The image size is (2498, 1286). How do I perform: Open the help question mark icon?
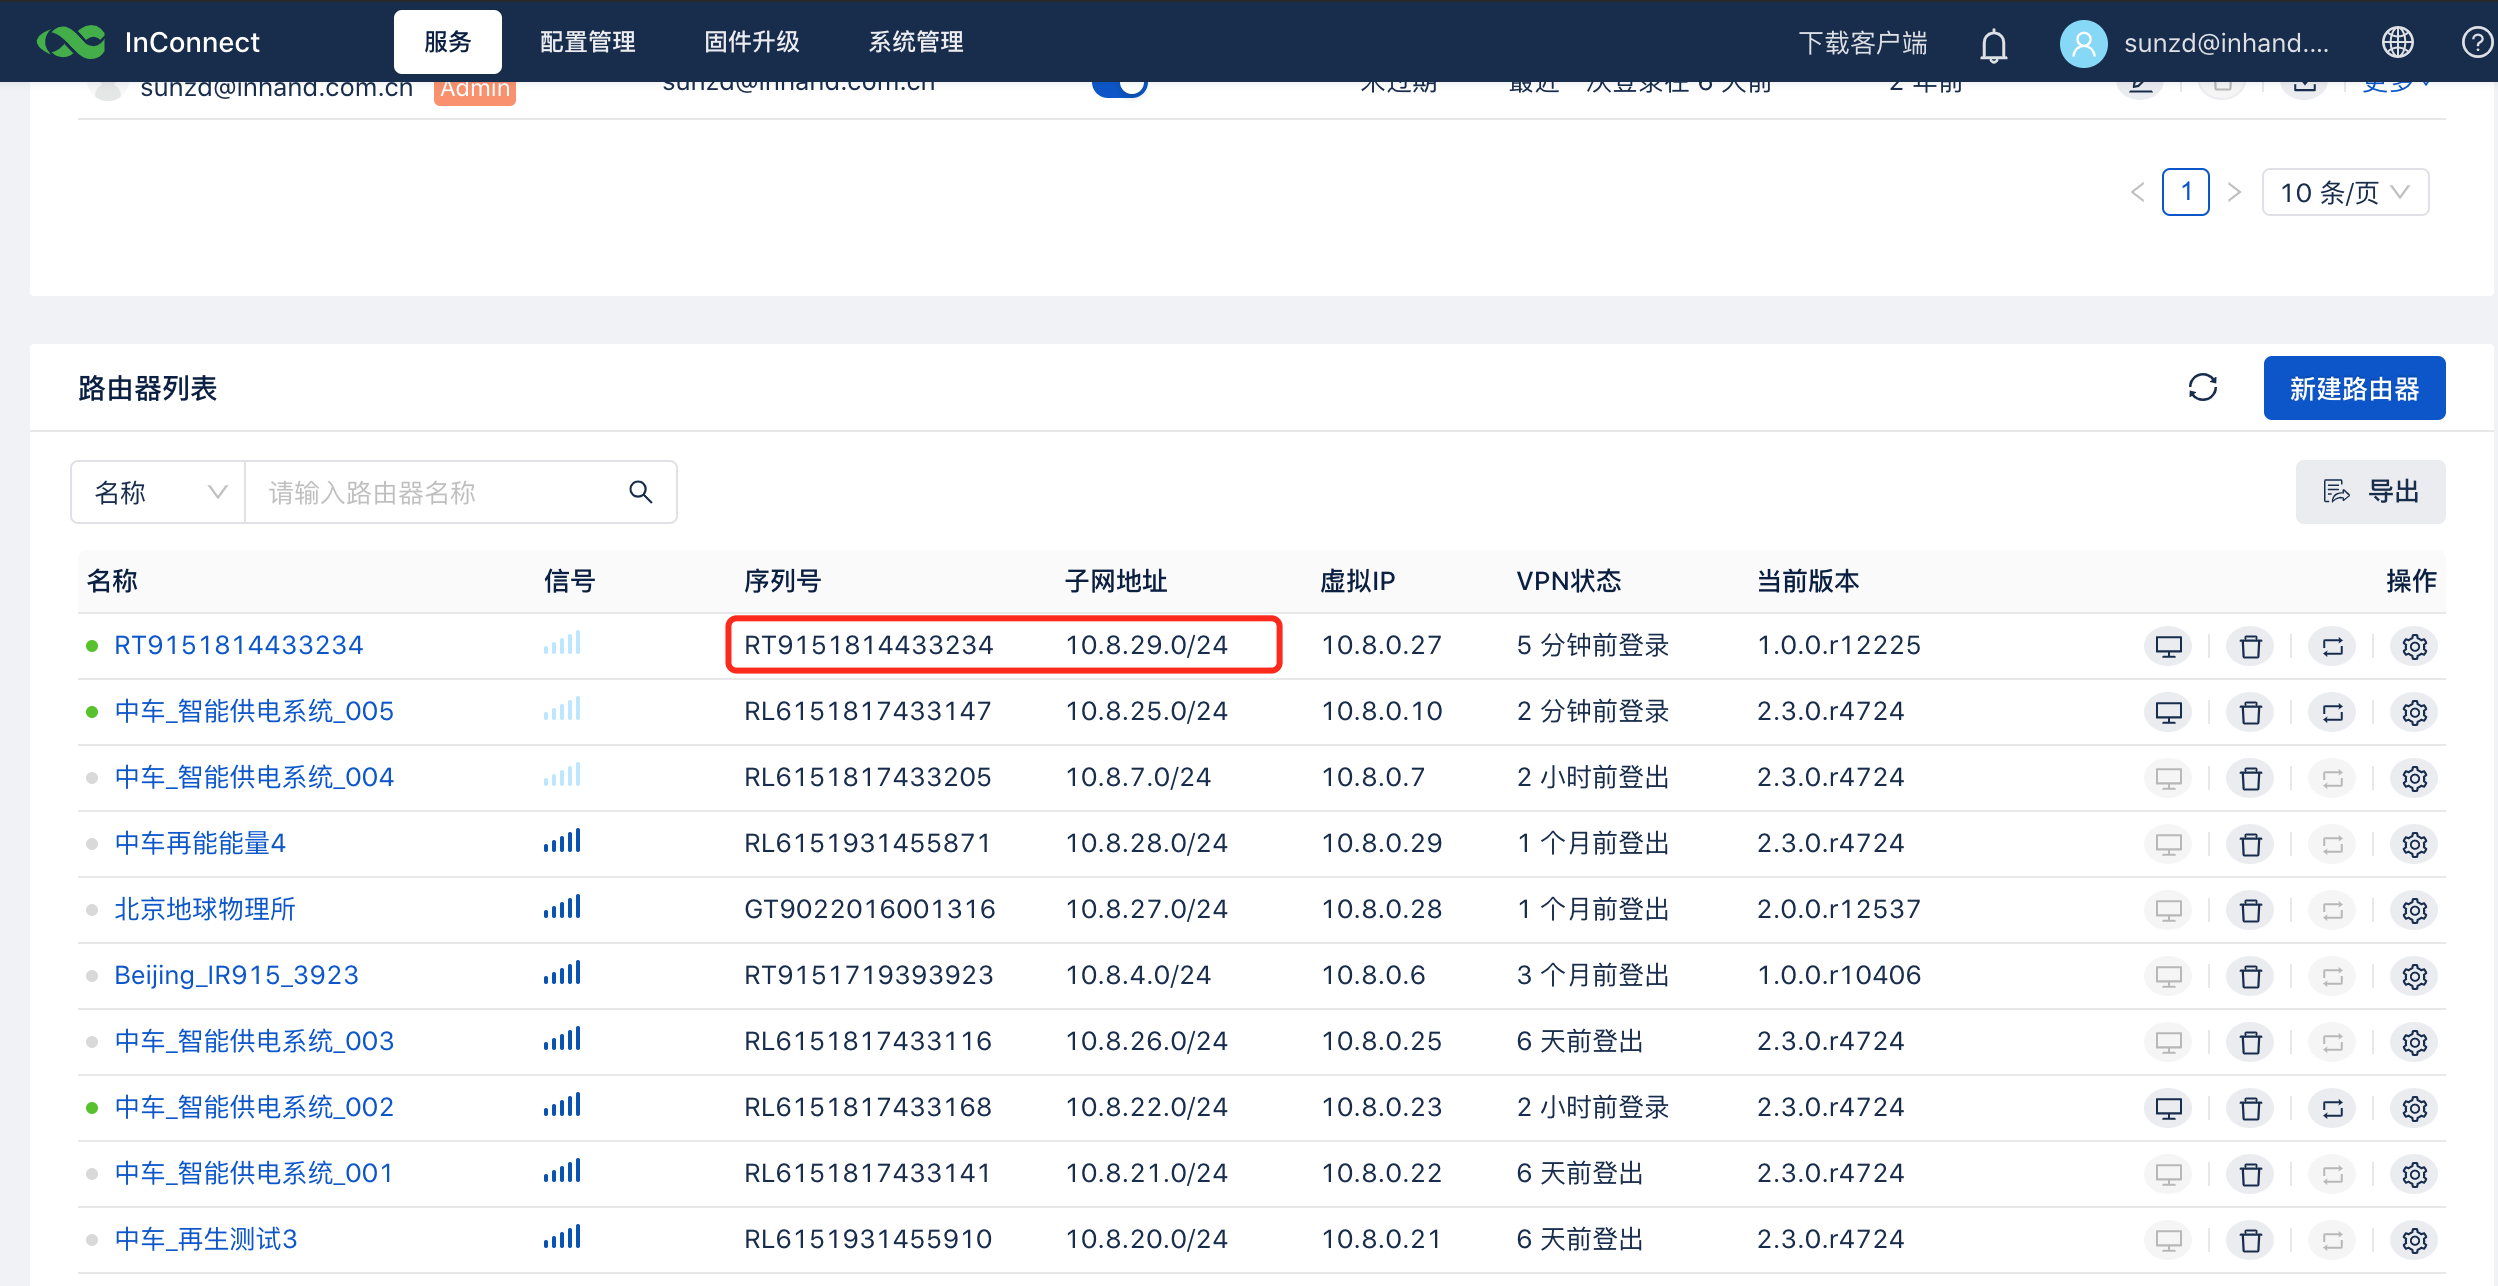point(2476,42)
